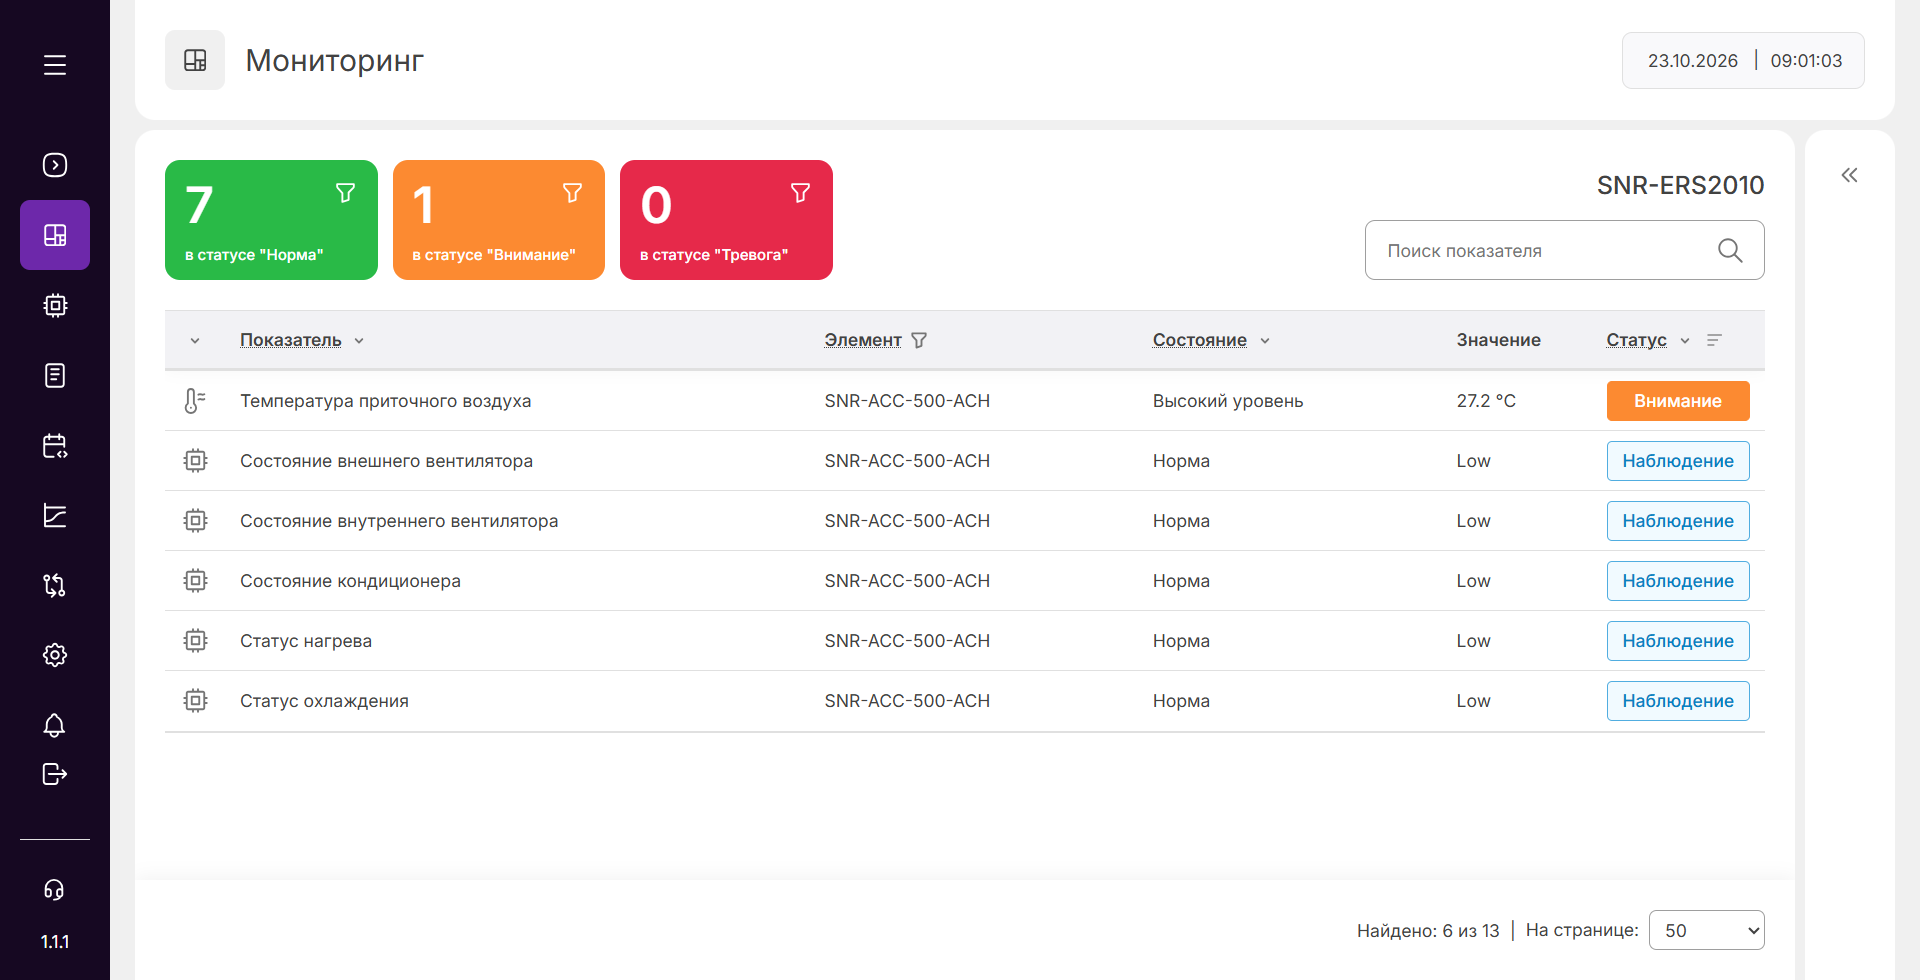Sort by the Показатель column header
The width and height of the screenshot is (1920, 980).
(x=291, y=340)
